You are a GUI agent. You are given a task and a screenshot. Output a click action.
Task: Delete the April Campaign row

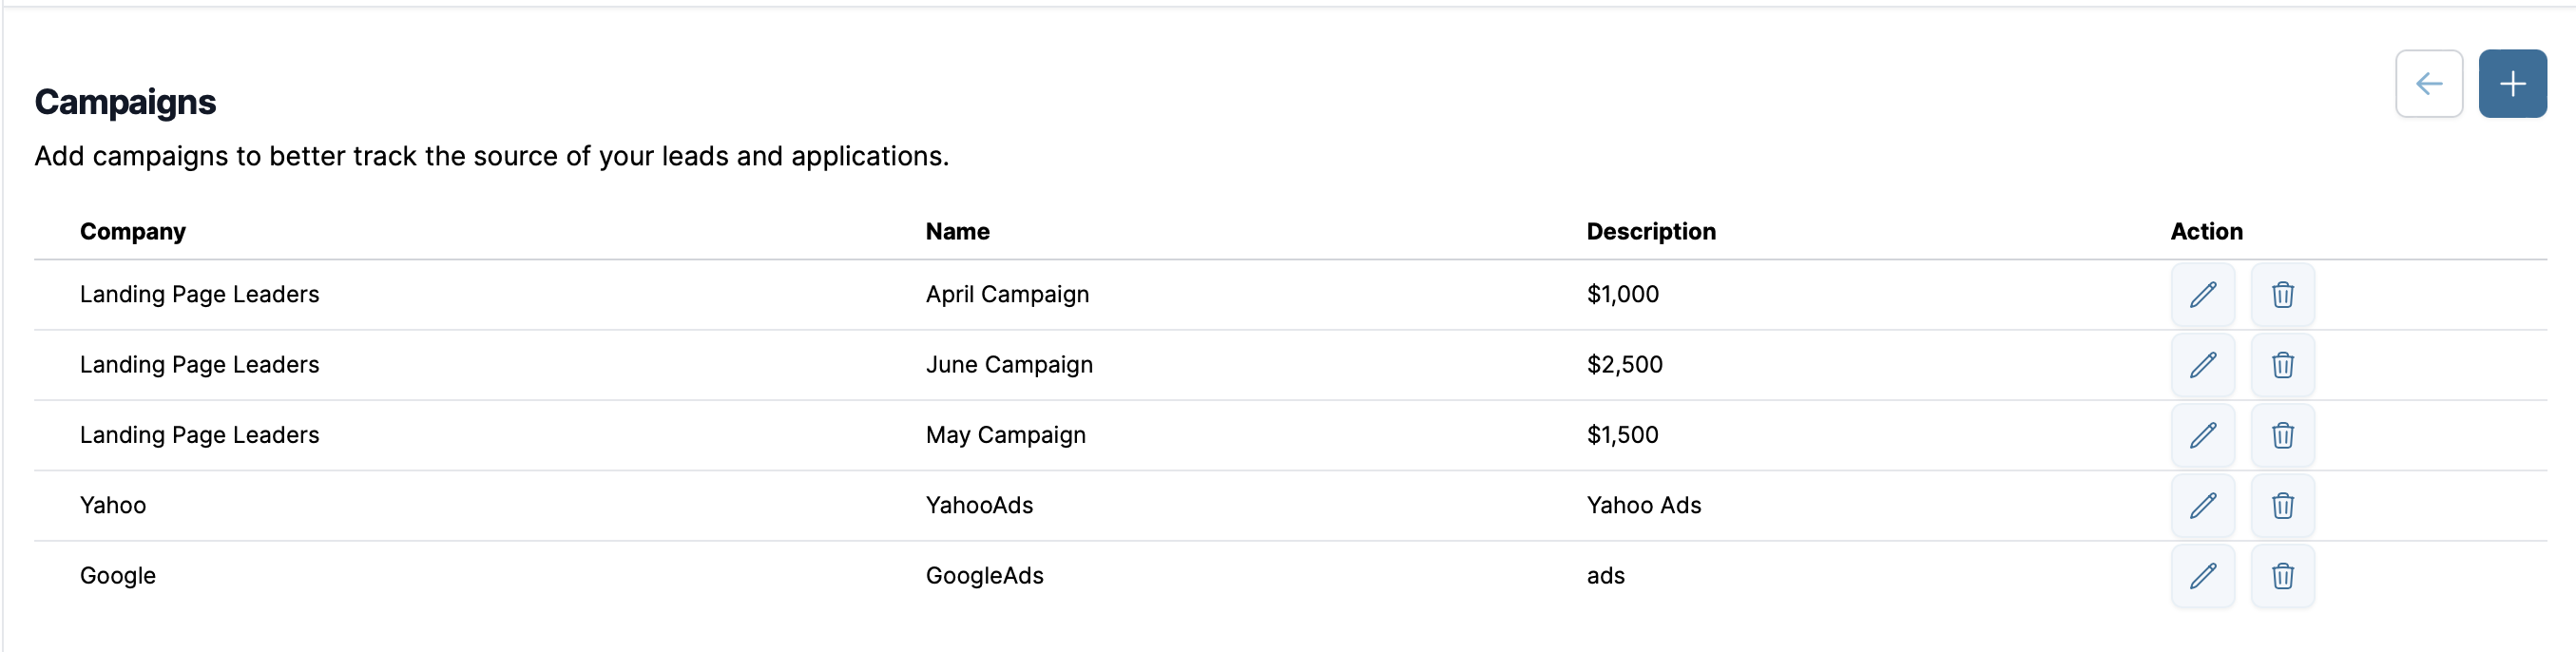[x=2282, y=295]
